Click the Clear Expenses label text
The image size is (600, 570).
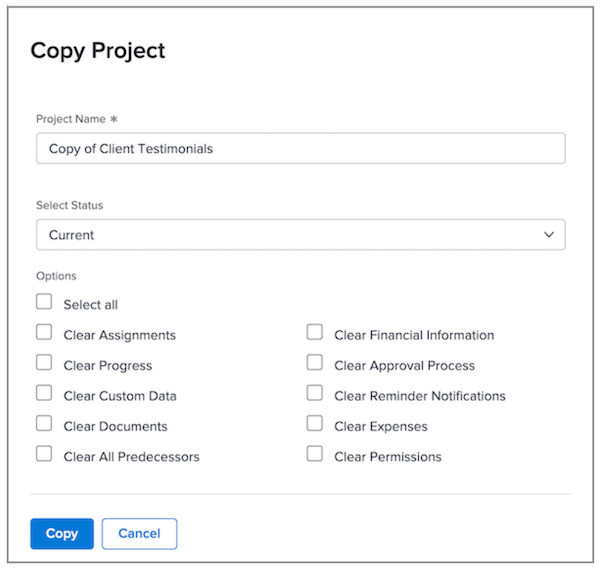(381, 427)
